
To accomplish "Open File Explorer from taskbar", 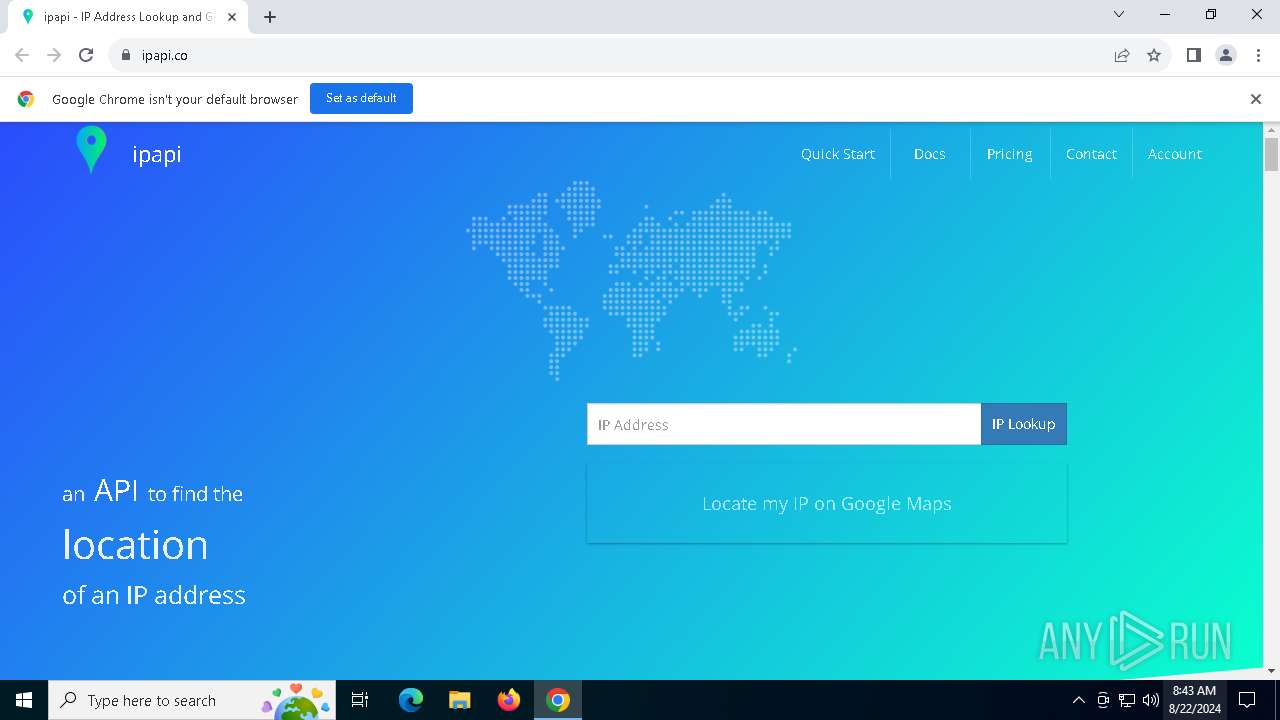I will (x=459, y=700).
